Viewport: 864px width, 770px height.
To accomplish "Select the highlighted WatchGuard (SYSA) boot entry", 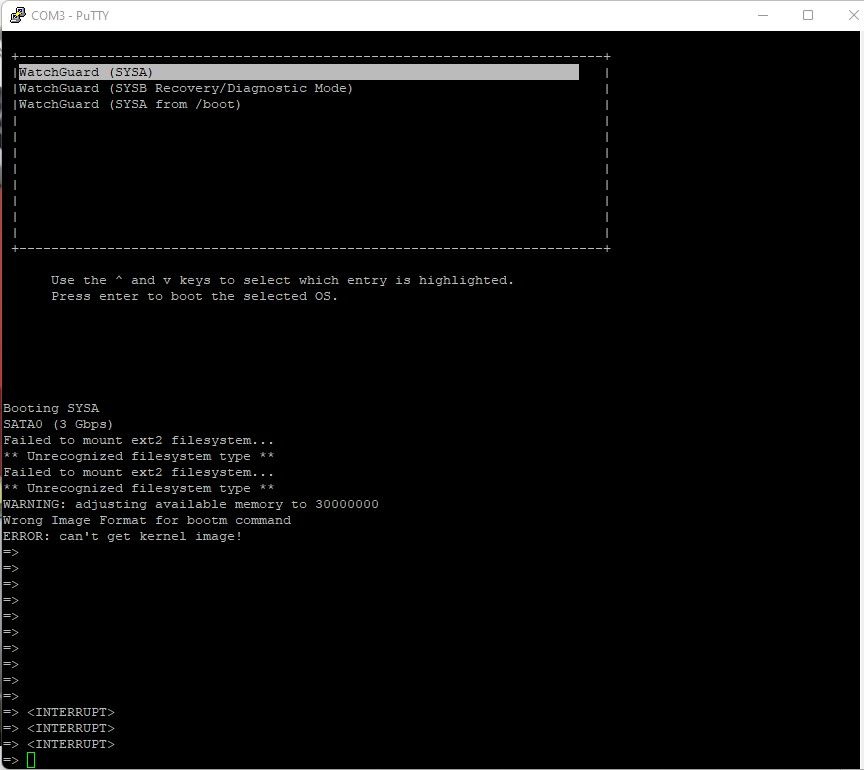I will click(x=299, y=72).
